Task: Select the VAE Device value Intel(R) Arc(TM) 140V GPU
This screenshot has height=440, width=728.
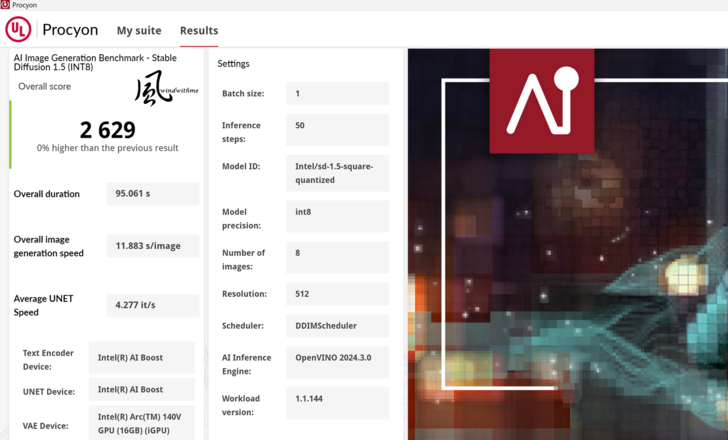Action: pyautogui.click(x=142, y=423)
